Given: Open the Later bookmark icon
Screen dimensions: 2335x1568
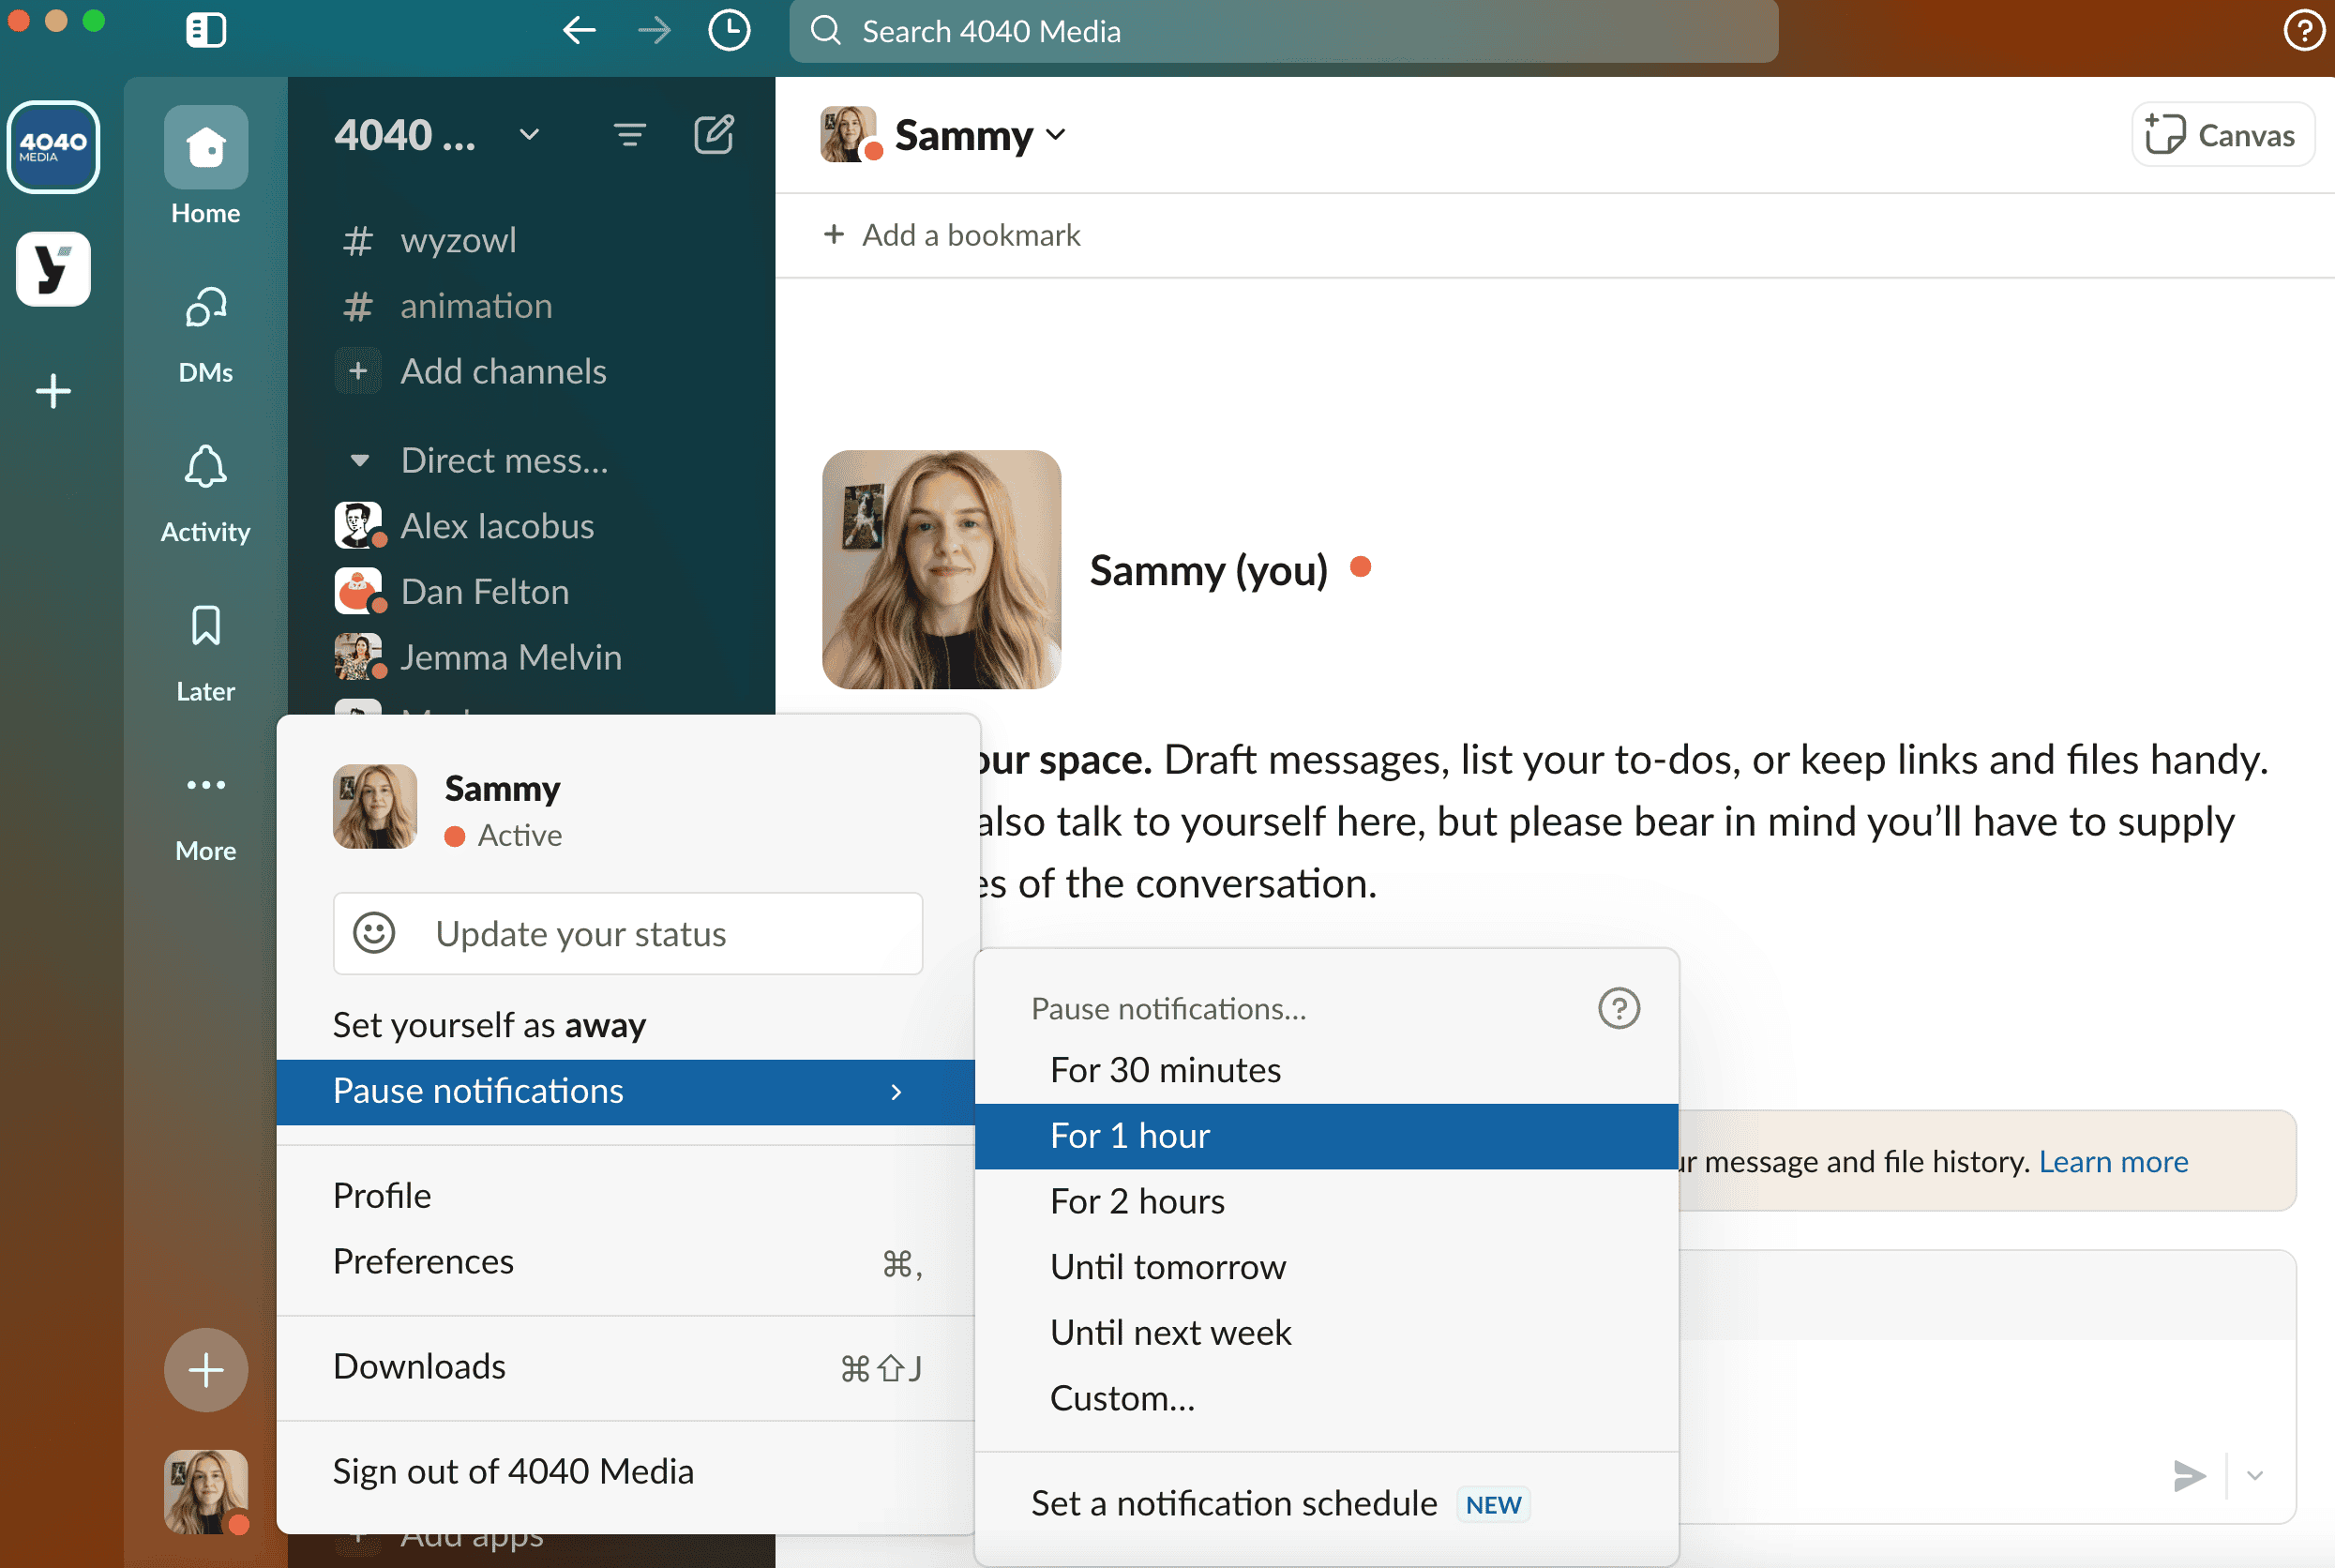Looking at the screenshot, I should 206,626.
